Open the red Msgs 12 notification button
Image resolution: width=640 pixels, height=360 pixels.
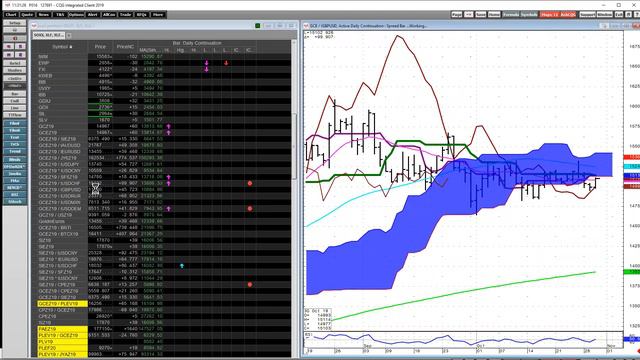click(x=549, y=15)
